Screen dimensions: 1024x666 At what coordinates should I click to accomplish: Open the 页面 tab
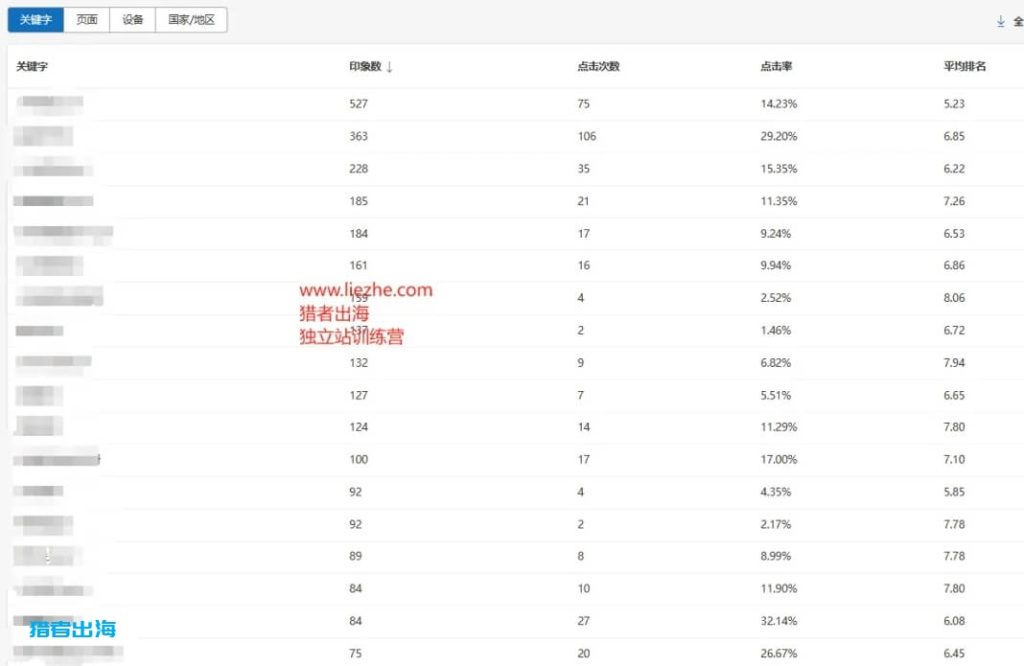[x=87, y=20]
